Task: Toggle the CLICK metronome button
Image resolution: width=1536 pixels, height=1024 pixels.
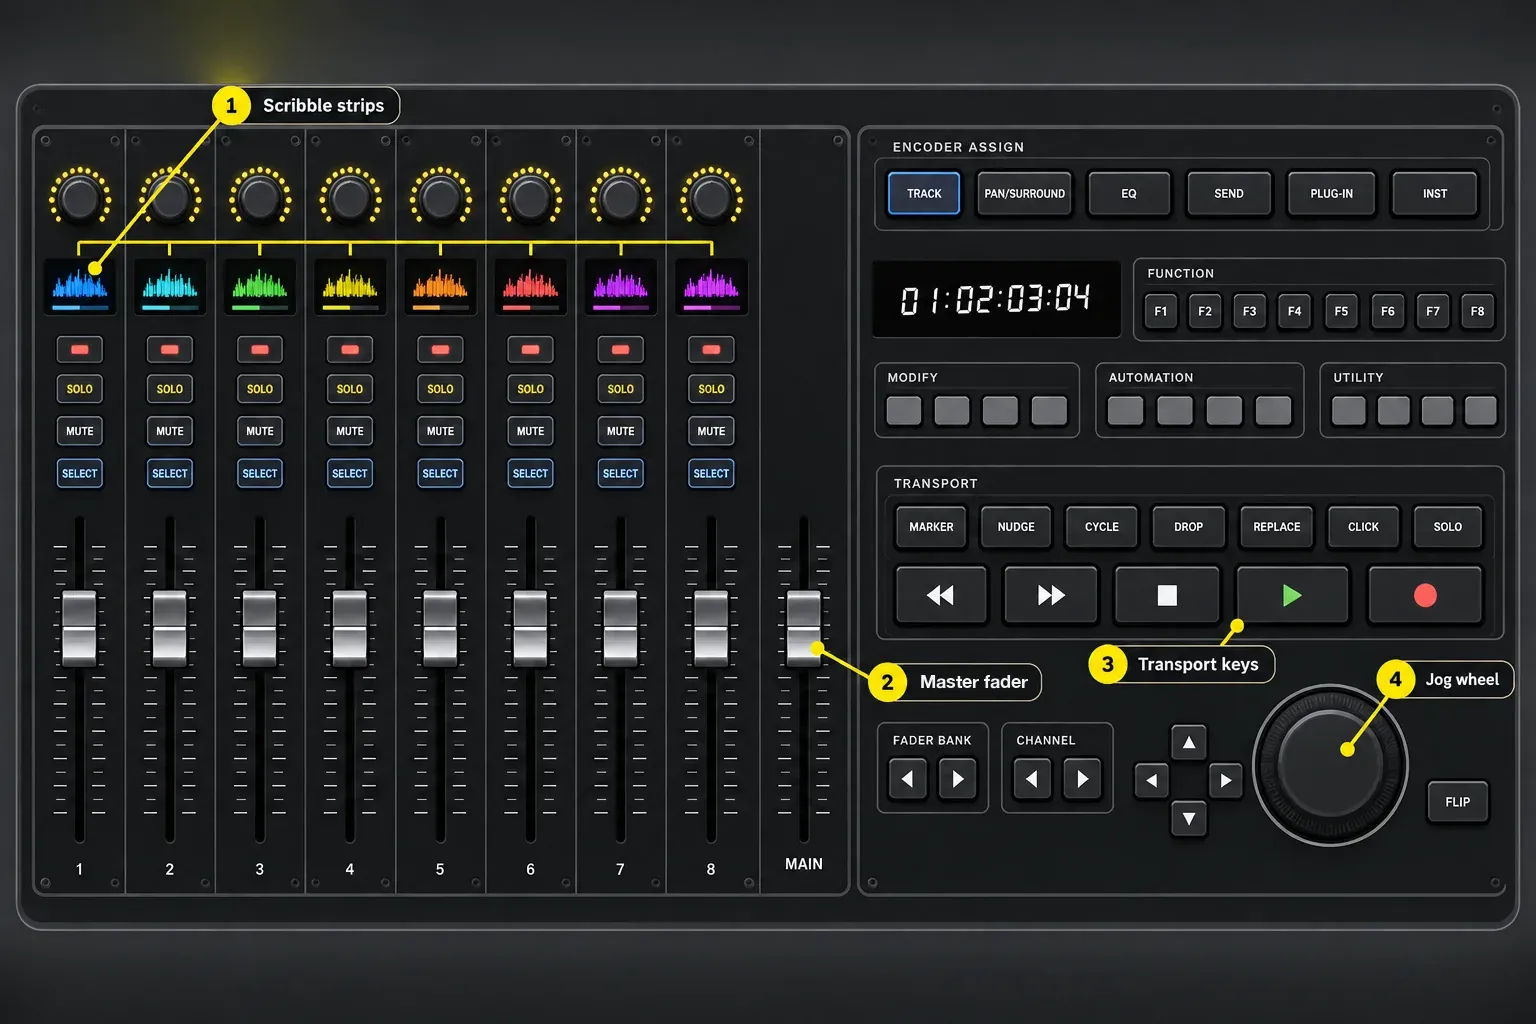Action: (1363, 527)
